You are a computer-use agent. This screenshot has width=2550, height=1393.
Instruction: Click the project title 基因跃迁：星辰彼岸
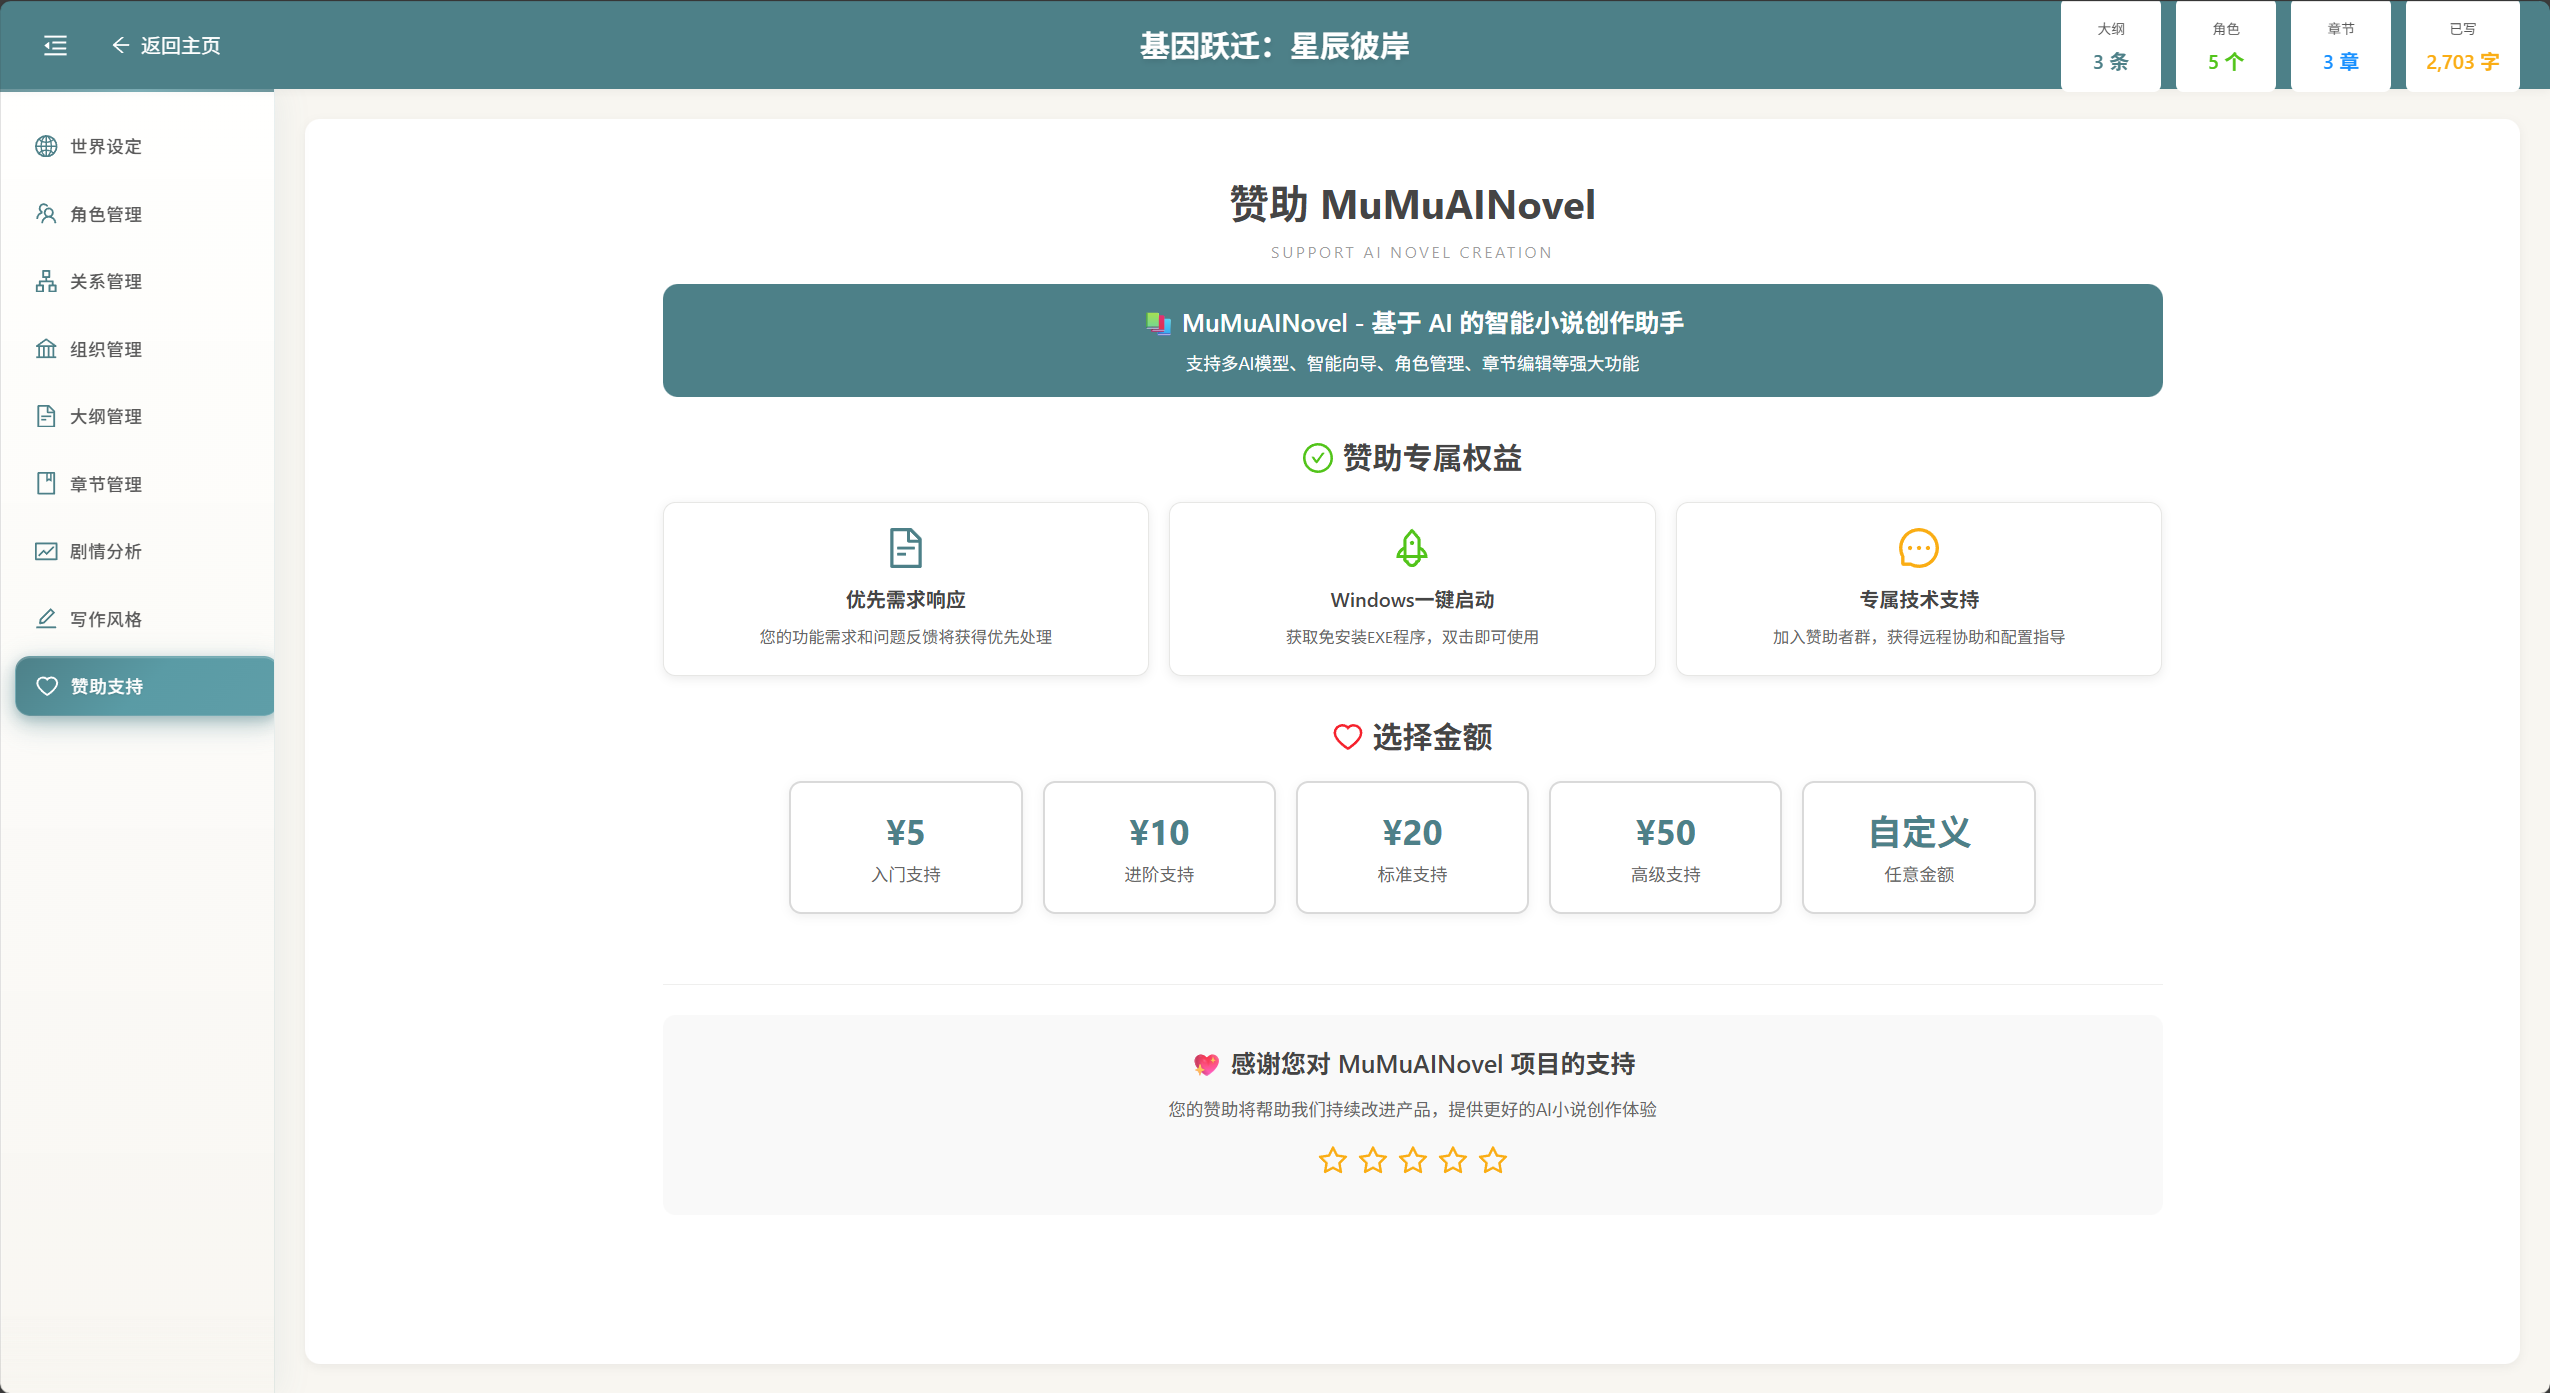point(1275,46)
